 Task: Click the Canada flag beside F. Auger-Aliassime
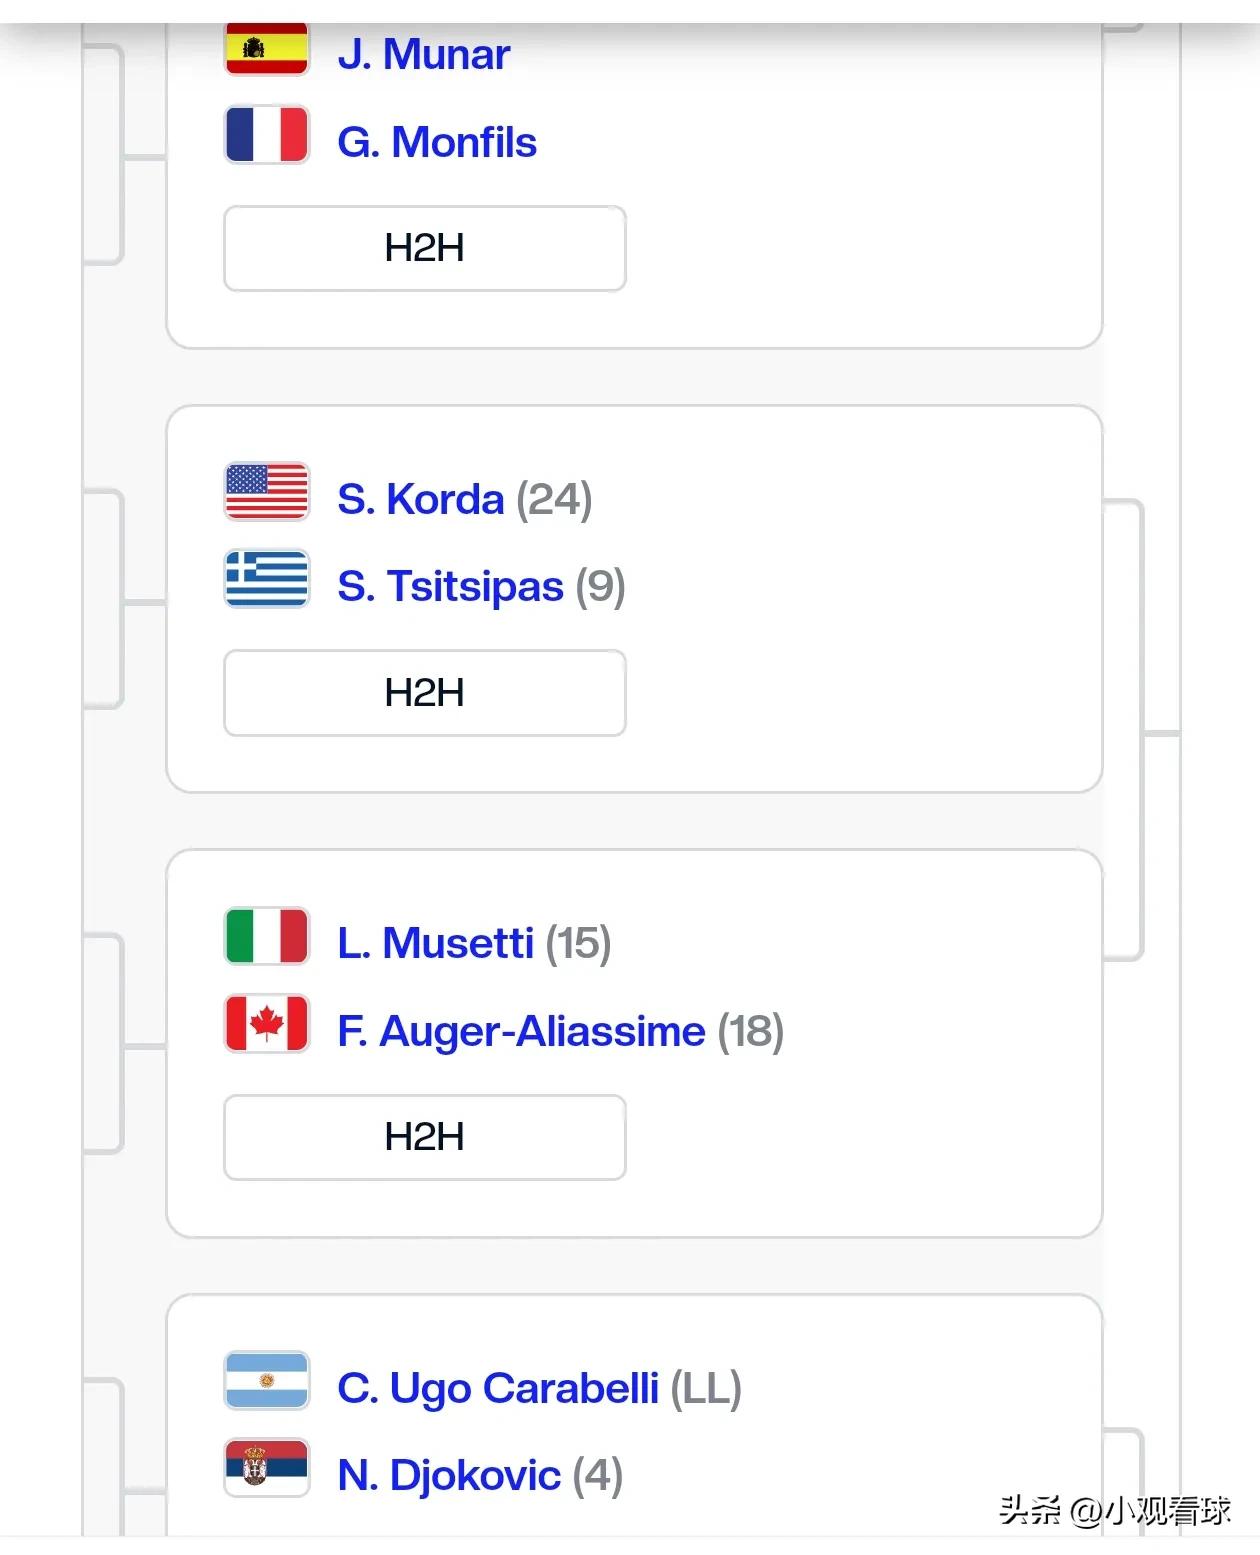(266, 1024)
